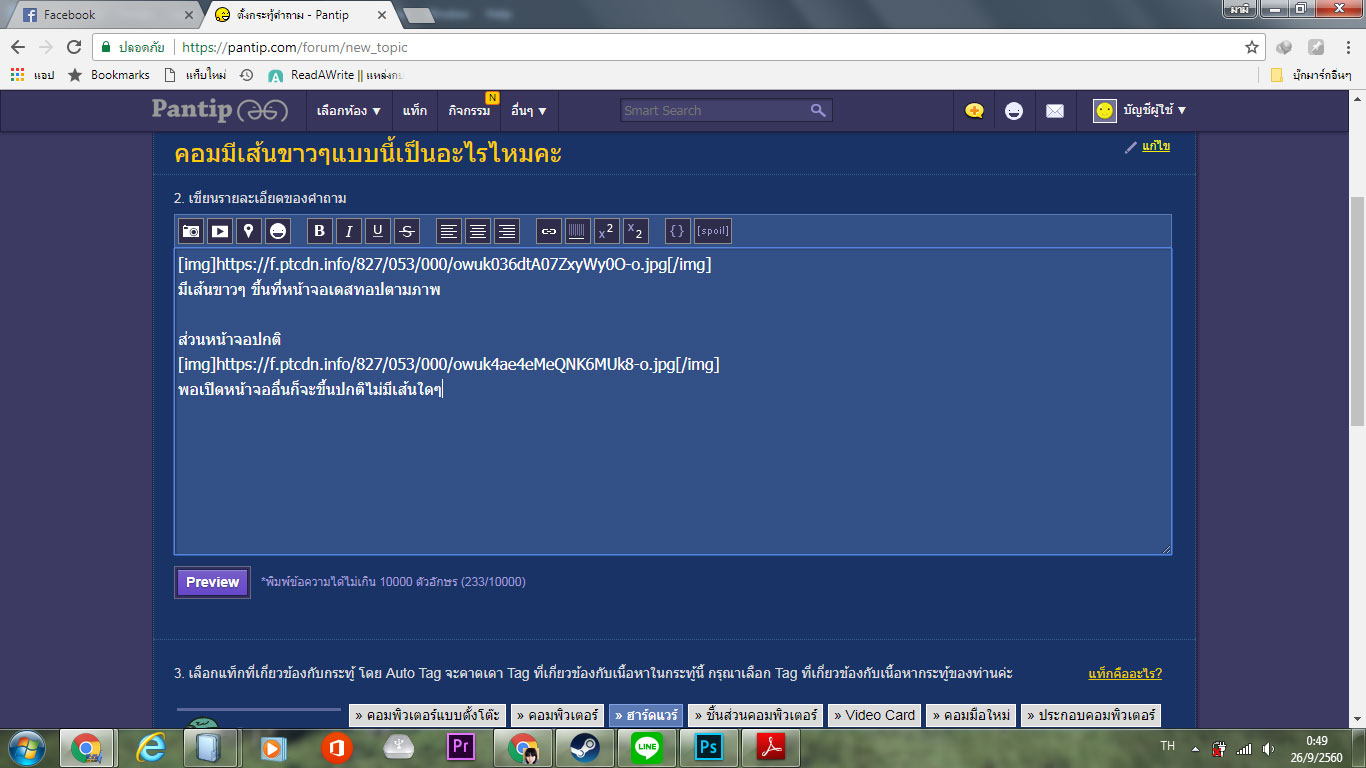Insert a spoil tag
Image resolution: width=1366 pixels, height=768 pixels.
click(x=713, y=231)
